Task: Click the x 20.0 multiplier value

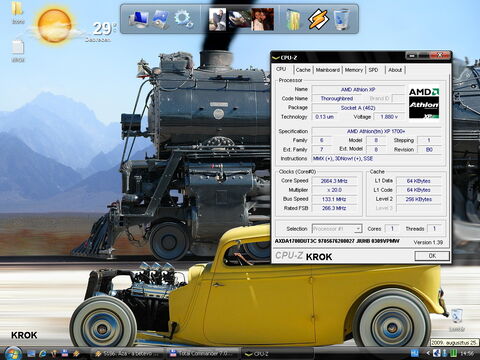Action: 334,190
